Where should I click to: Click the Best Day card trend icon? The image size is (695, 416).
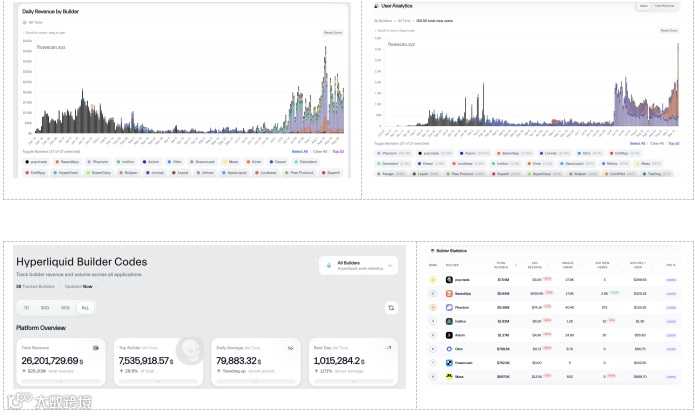pos(388,348)
